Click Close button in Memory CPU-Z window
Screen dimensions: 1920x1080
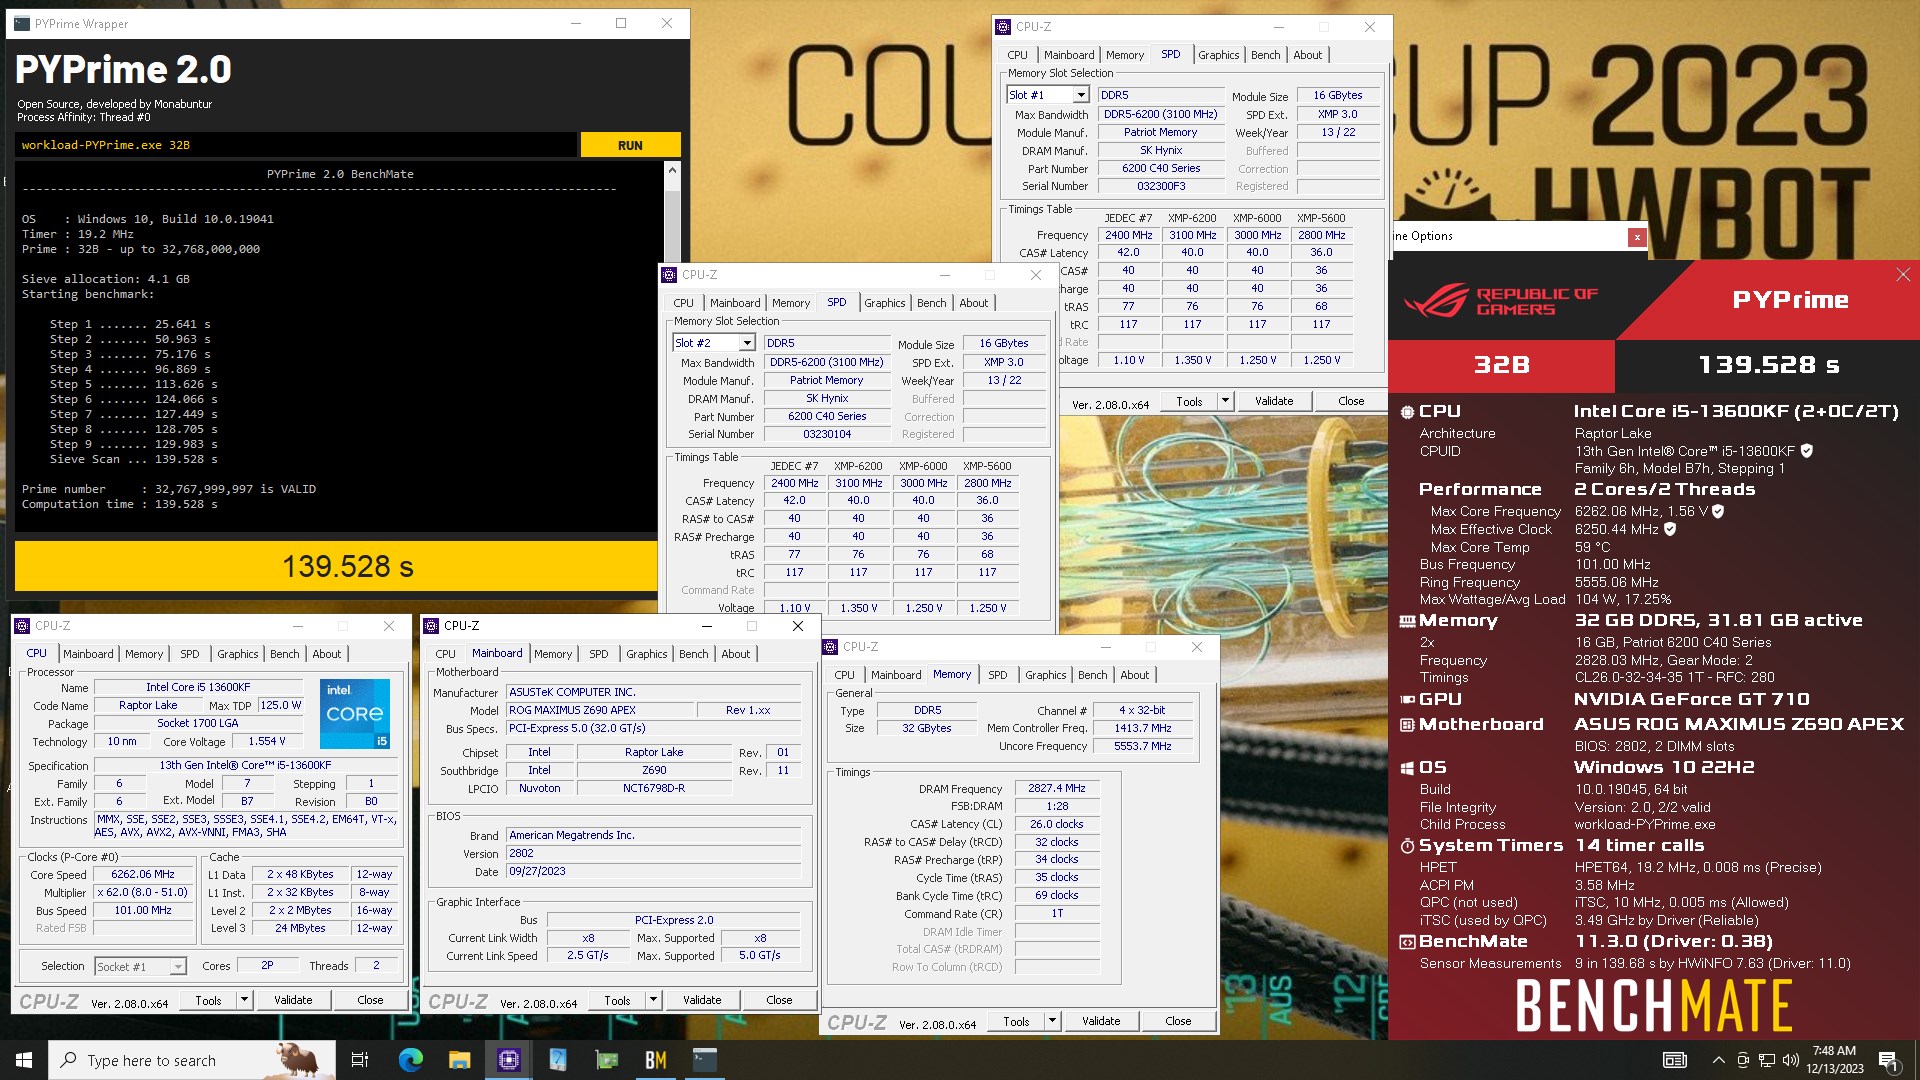(1178, 1021)
